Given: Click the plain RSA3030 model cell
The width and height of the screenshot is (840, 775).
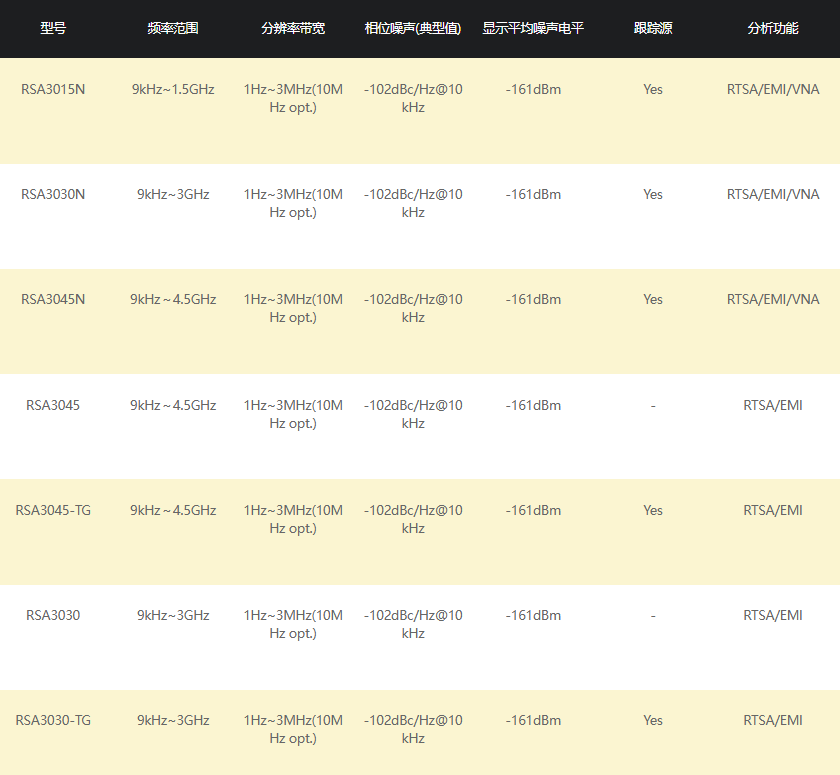Looking at the screenshot, I should [53, 615].
